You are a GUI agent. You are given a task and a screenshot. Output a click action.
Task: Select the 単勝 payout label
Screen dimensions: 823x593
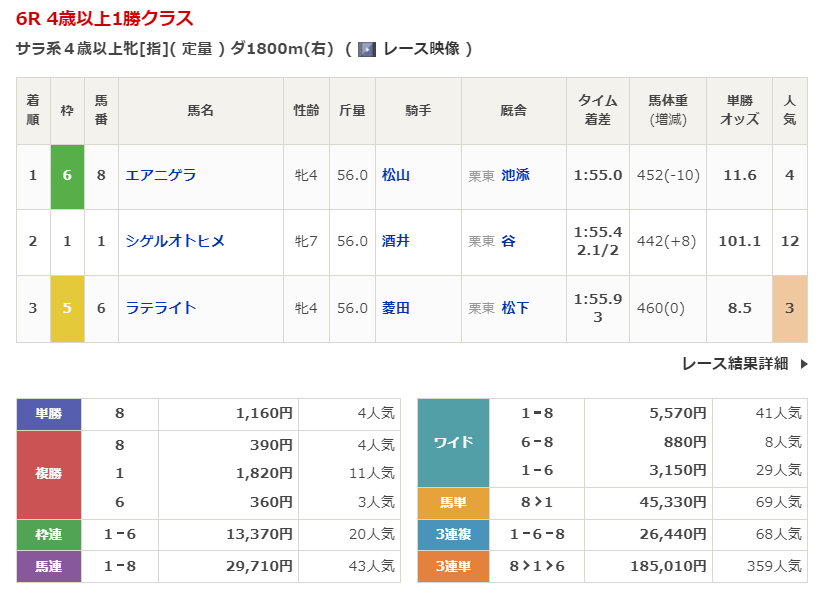pos(49,413)
